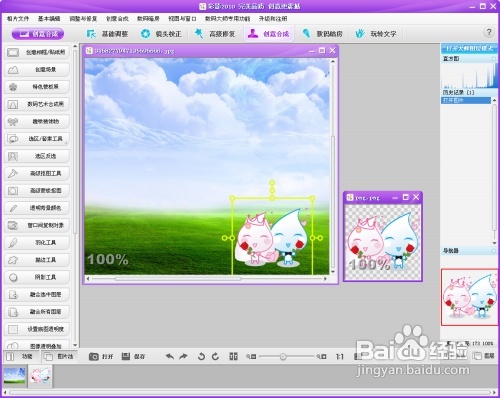Collapse the 导航器 navigator panel
500x398 pixels.
[x=494, y=251]
